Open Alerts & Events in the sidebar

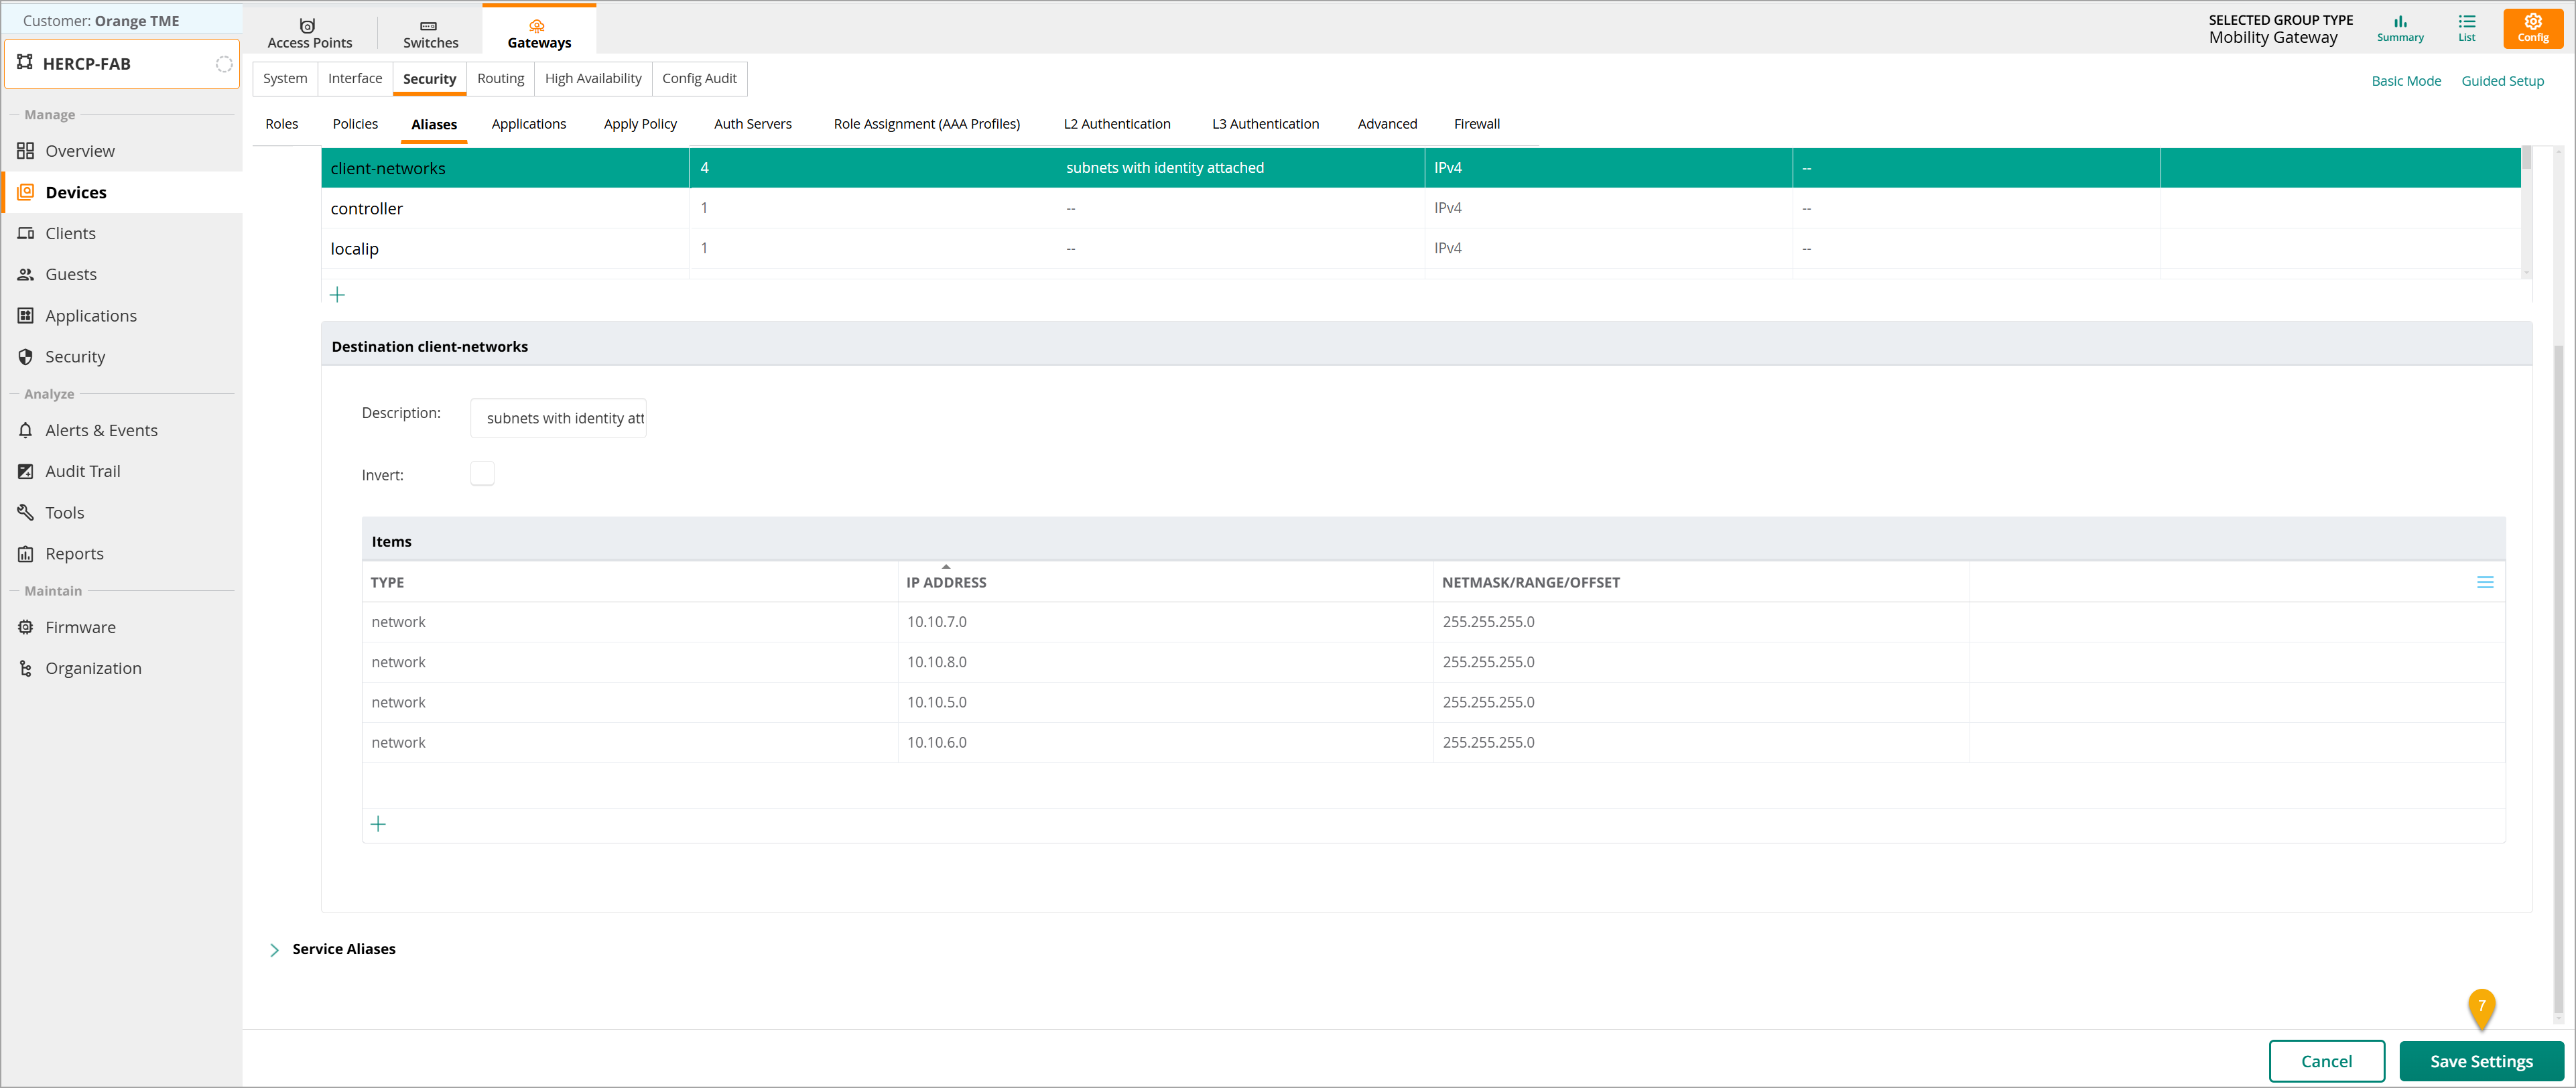tap(122, 430)
